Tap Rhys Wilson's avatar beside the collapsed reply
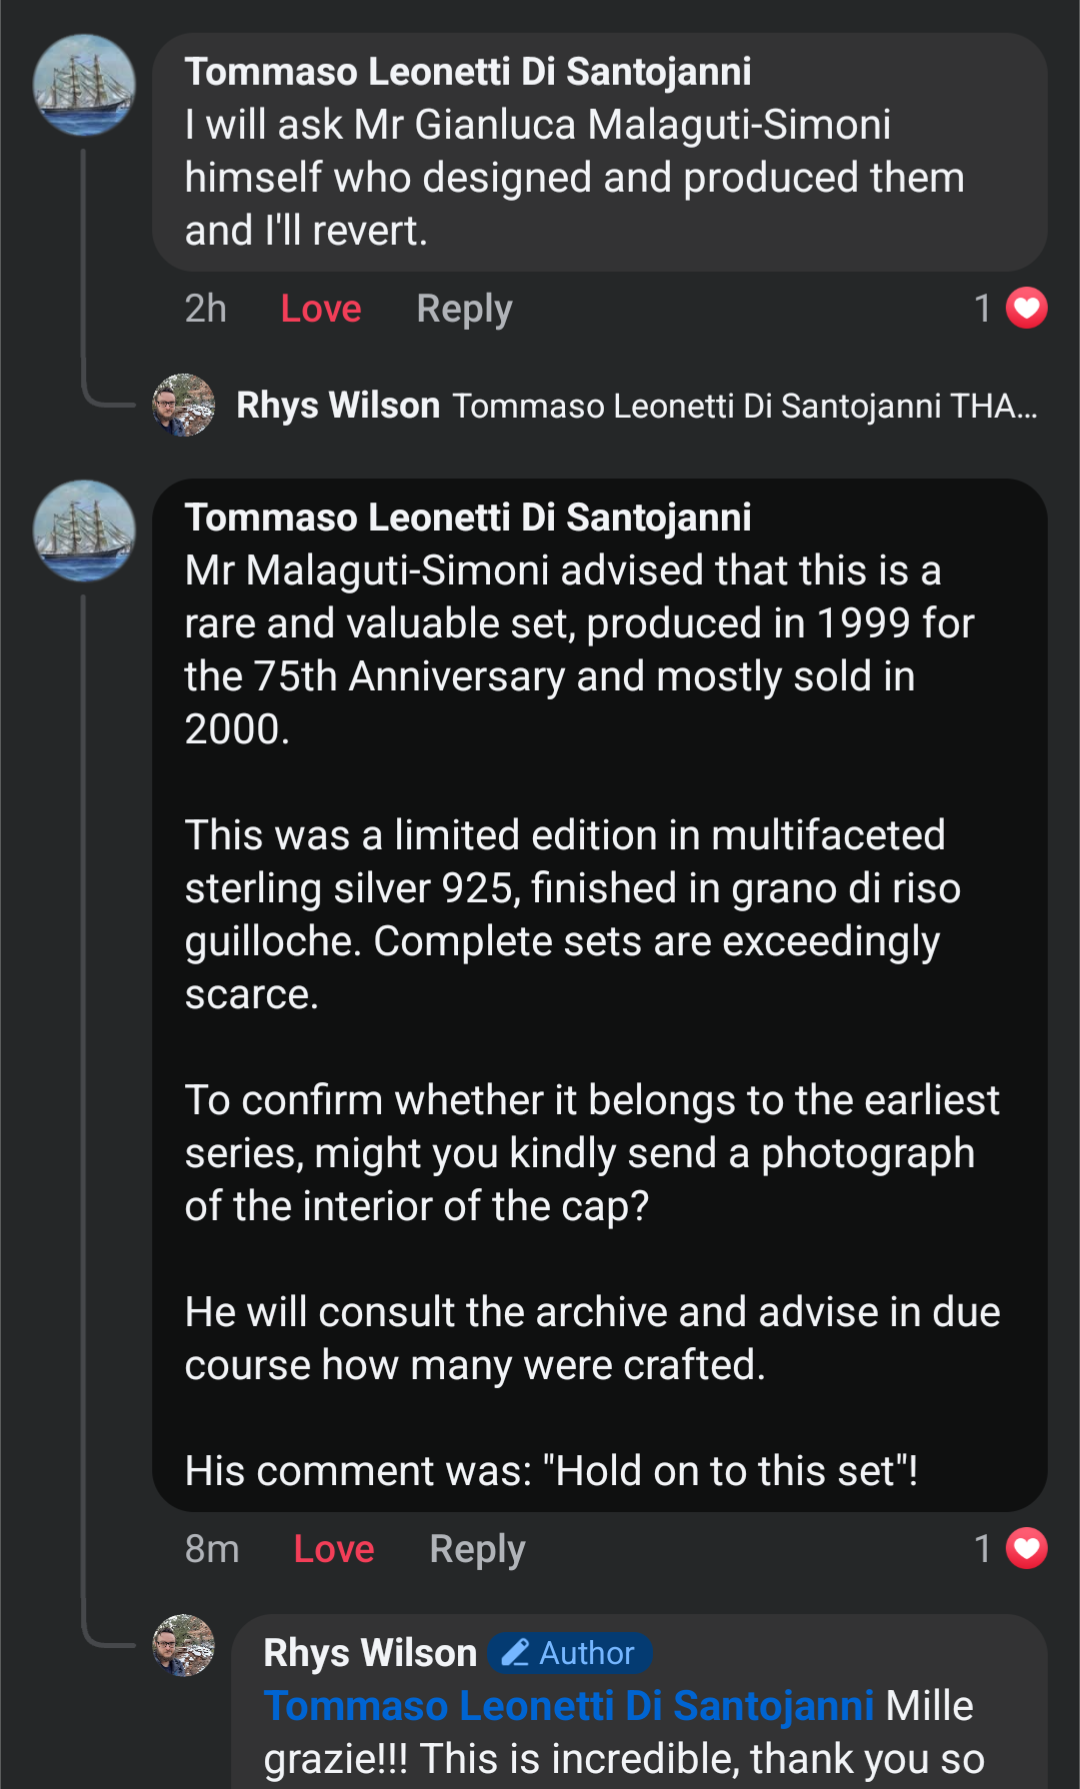Screen dimensions: 1080x1789 [183, 405]
